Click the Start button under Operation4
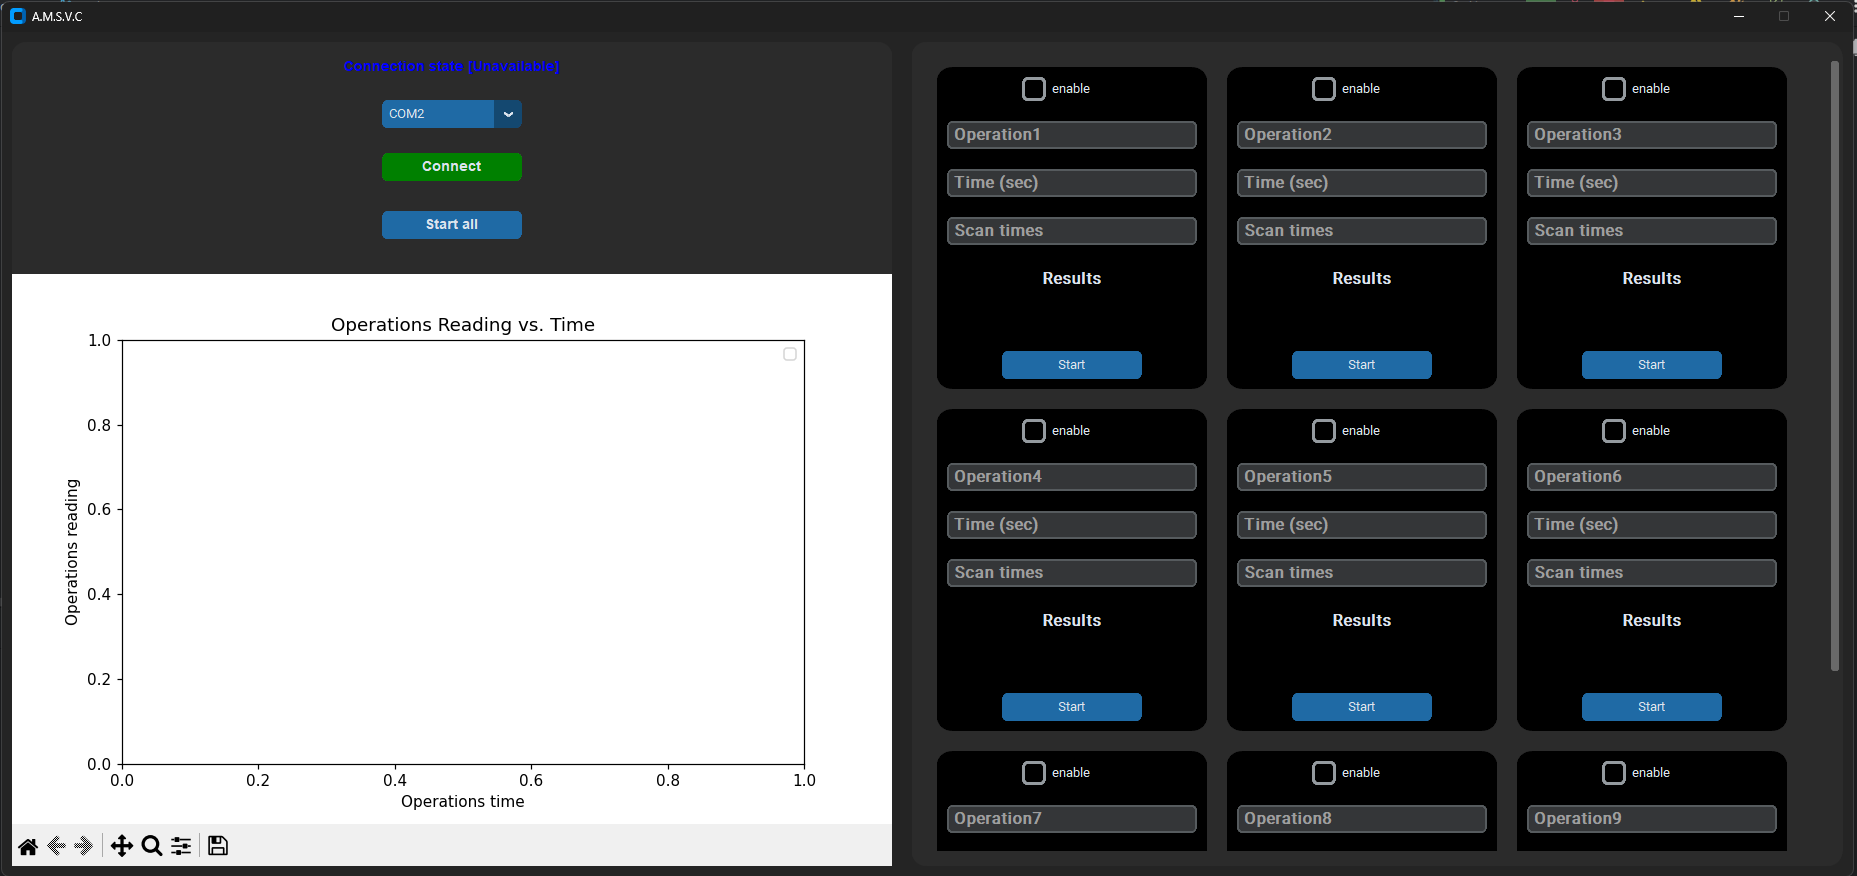The image size is (1857, 876). click(x=1072, y=707)
